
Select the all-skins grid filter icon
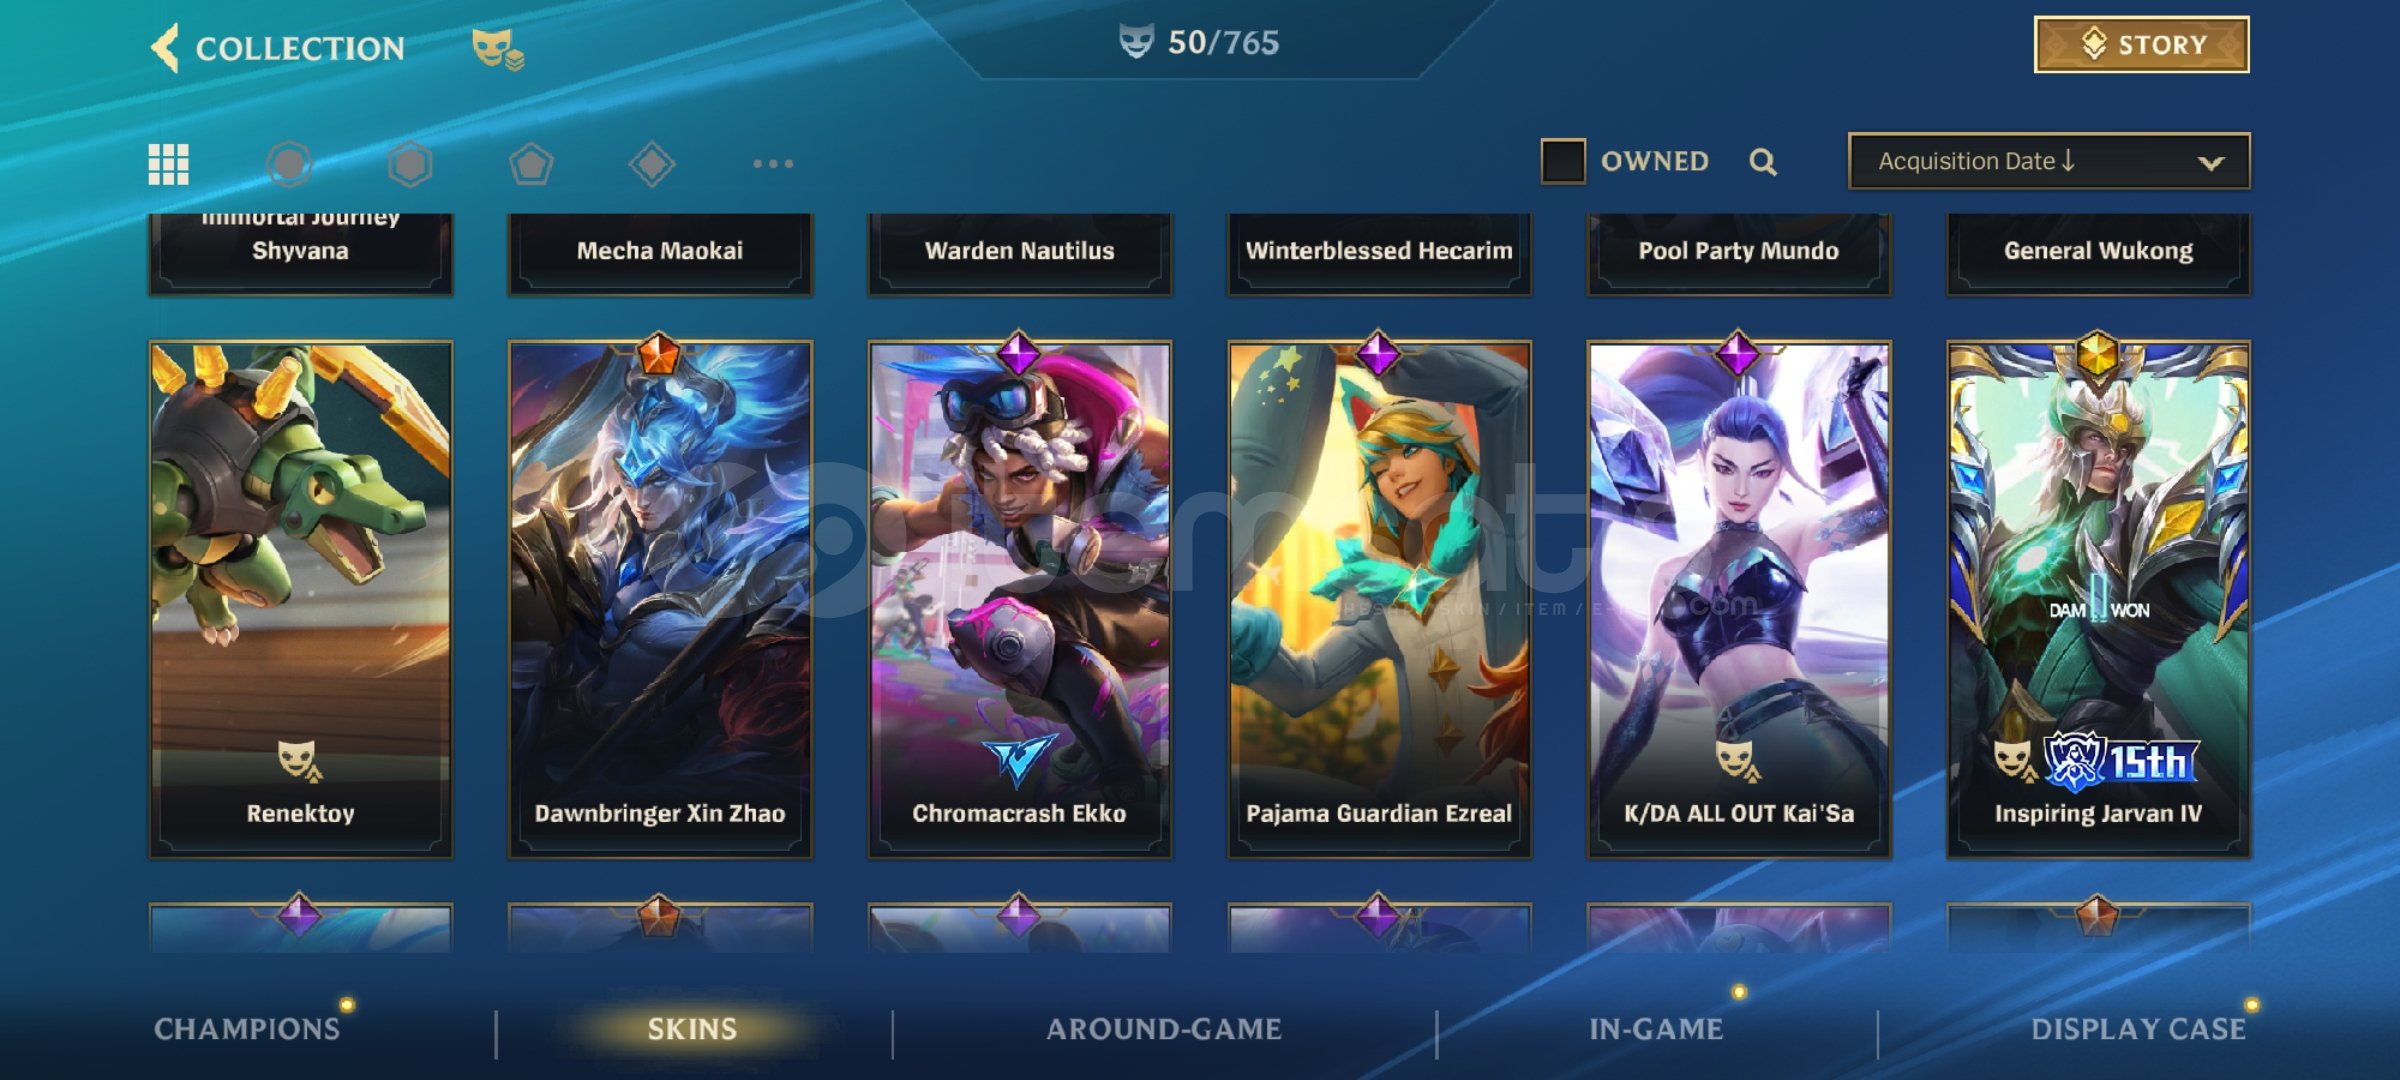coord(169,163)
